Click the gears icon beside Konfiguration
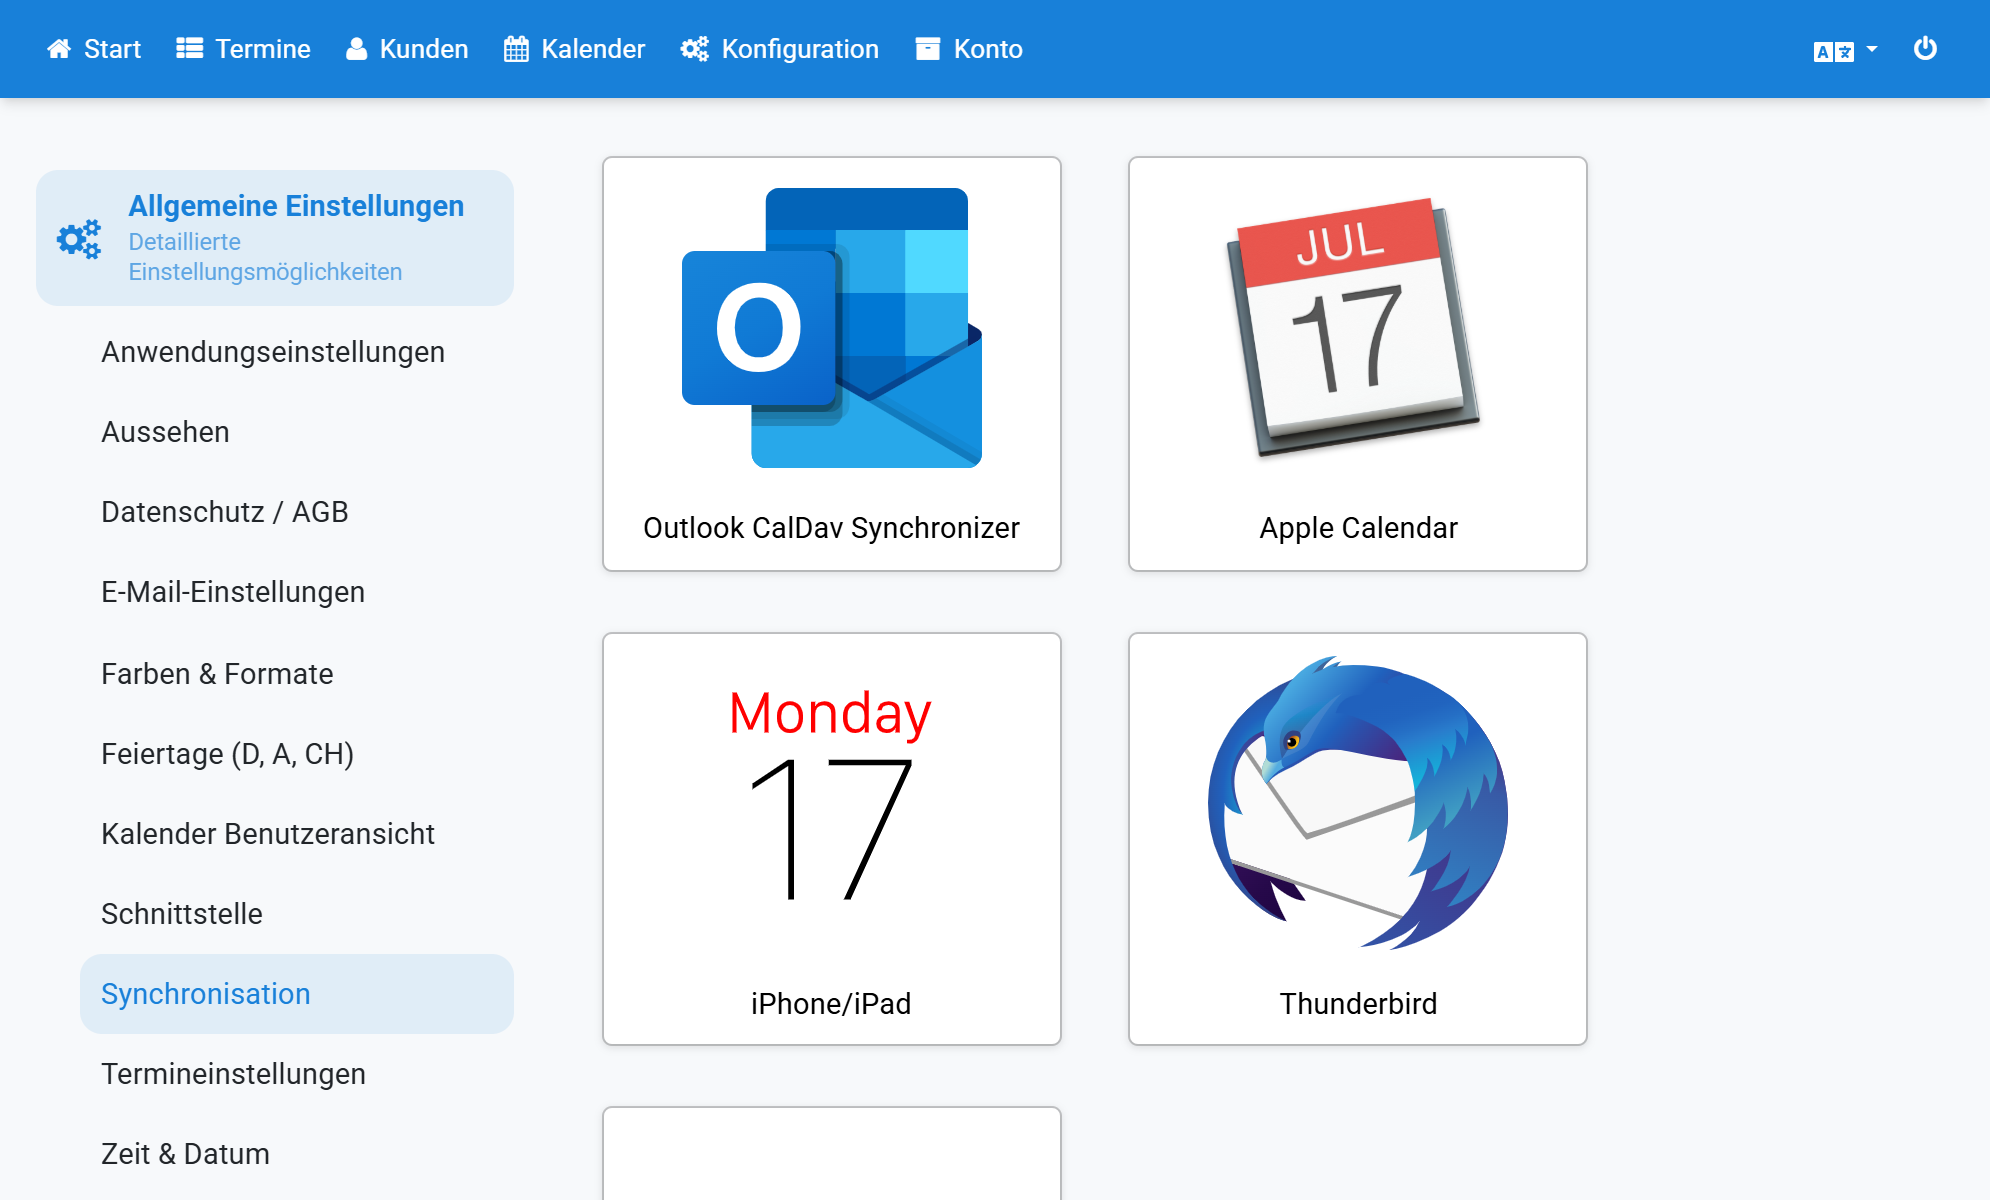 (695, 49)
